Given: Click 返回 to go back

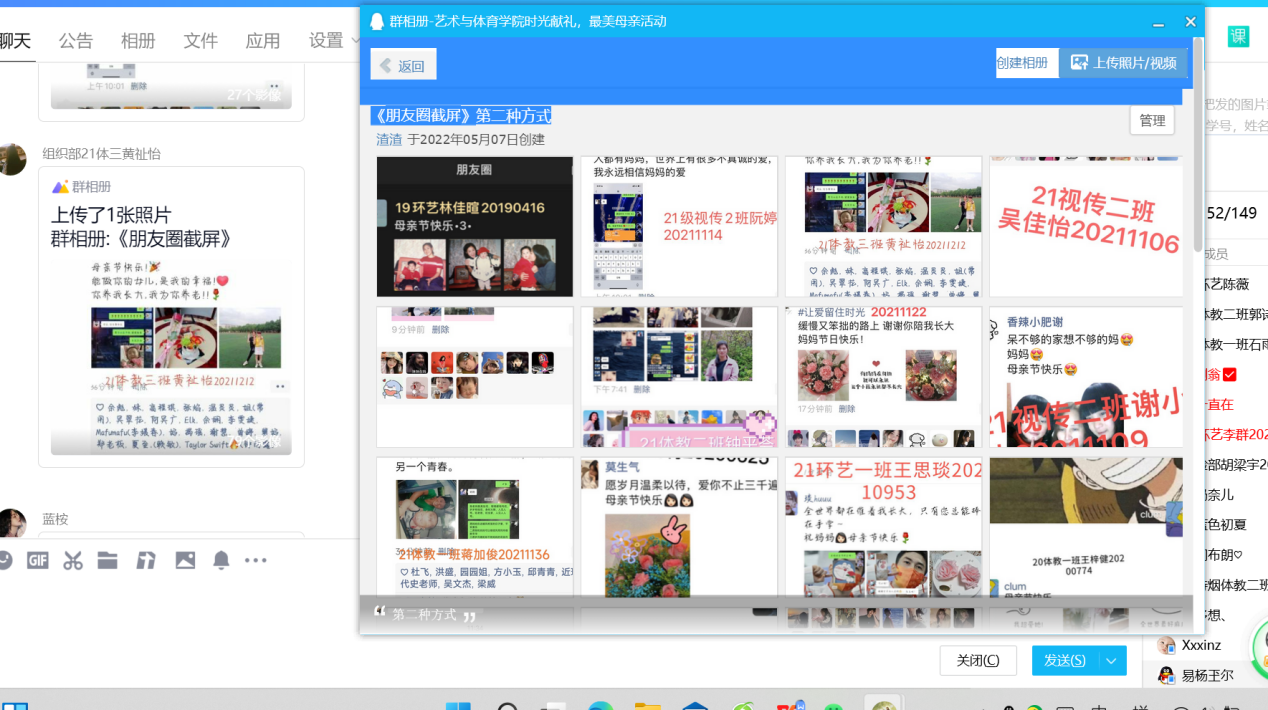Looking at the screenshot, I should tap(403, 65).
